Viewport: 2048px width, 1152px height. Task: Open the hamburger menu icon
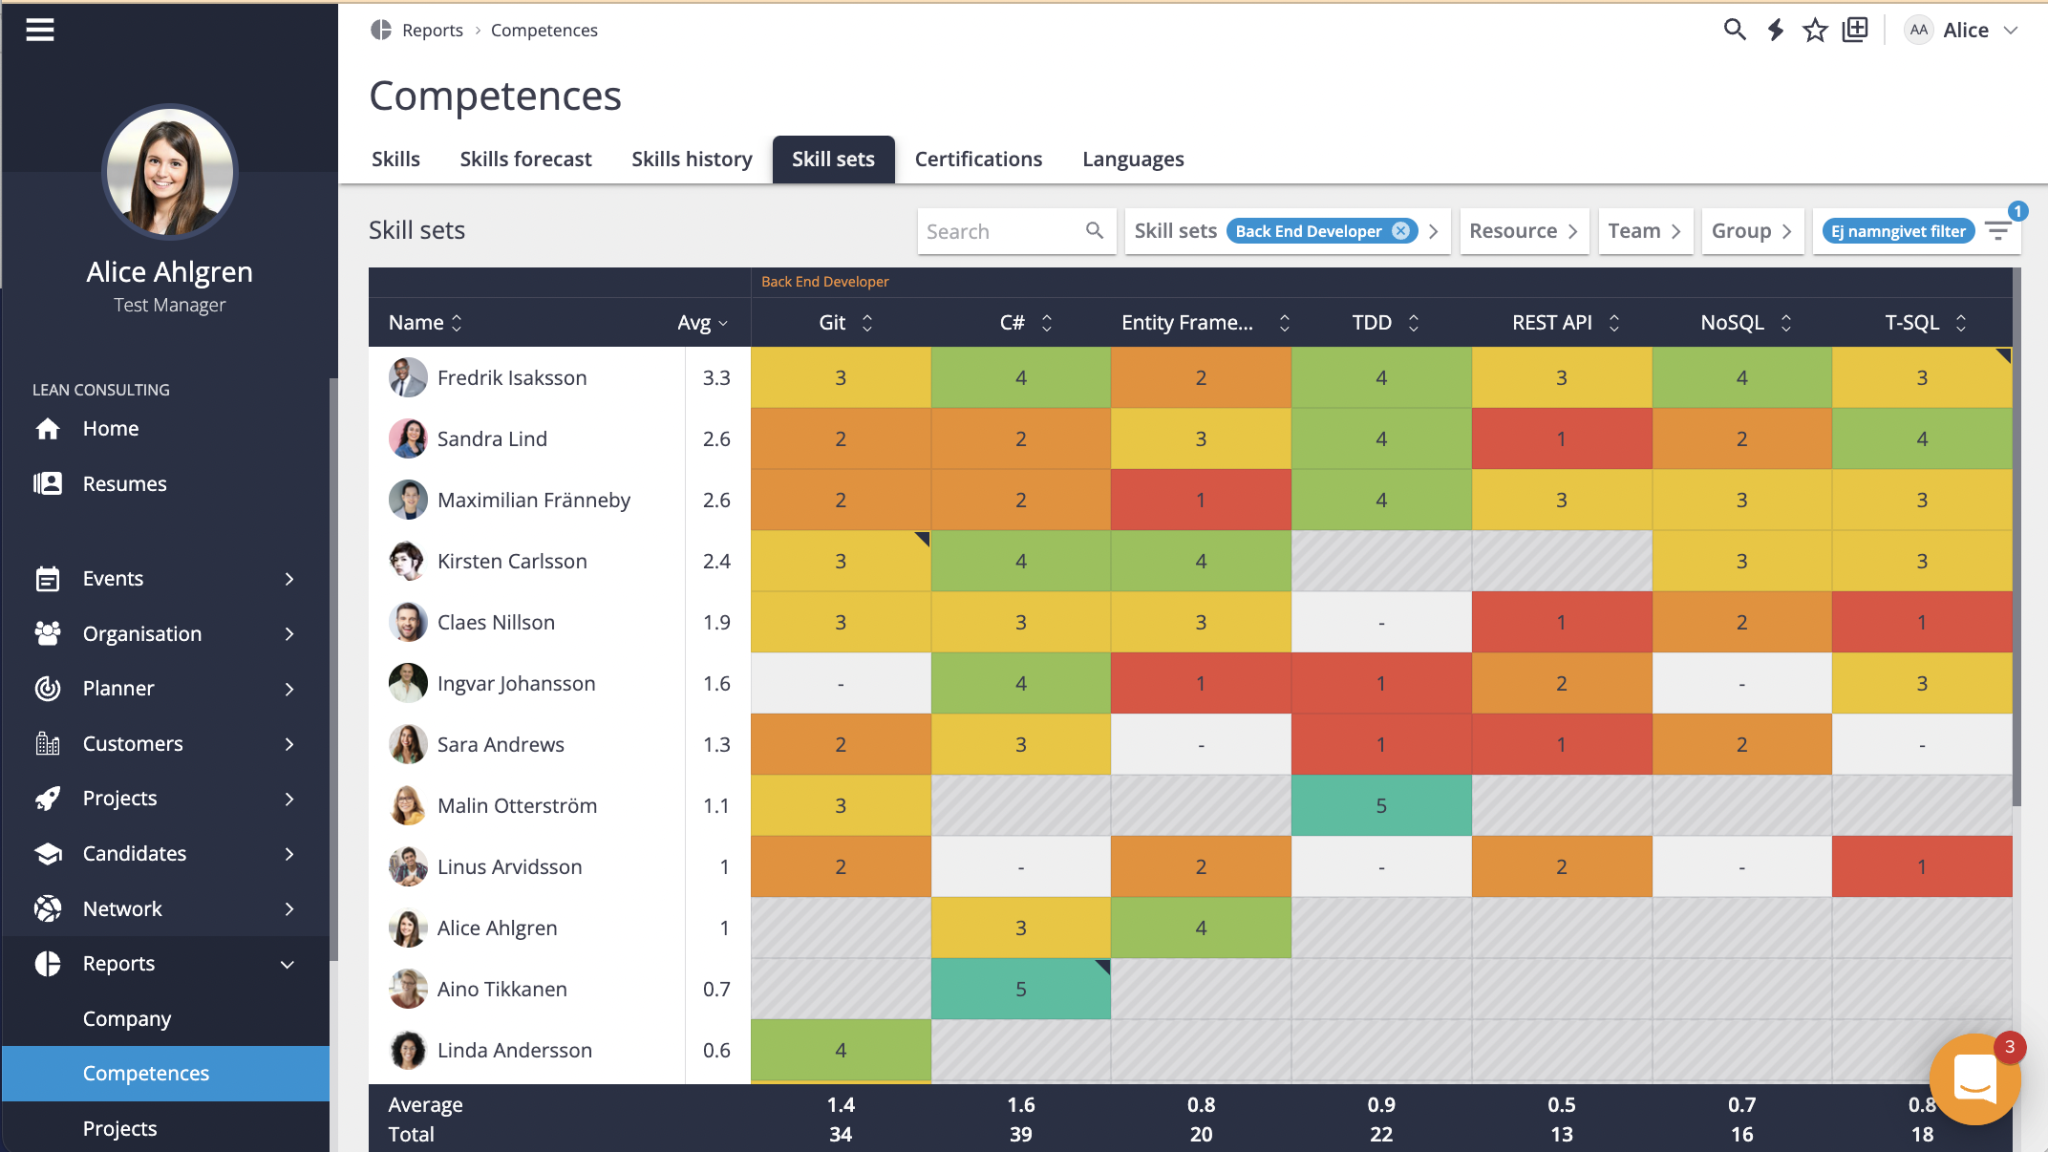click(x=40, y=30)
